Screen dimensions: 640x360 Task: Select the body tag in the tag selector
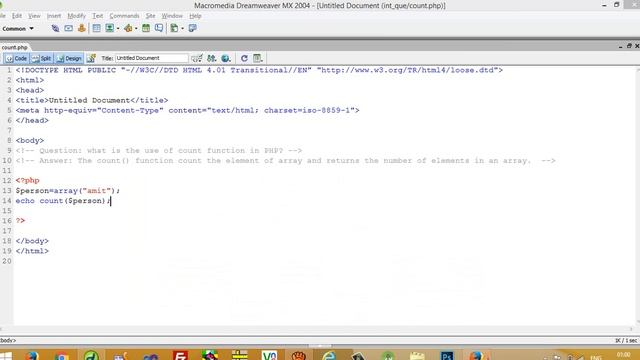coord(8,340)
